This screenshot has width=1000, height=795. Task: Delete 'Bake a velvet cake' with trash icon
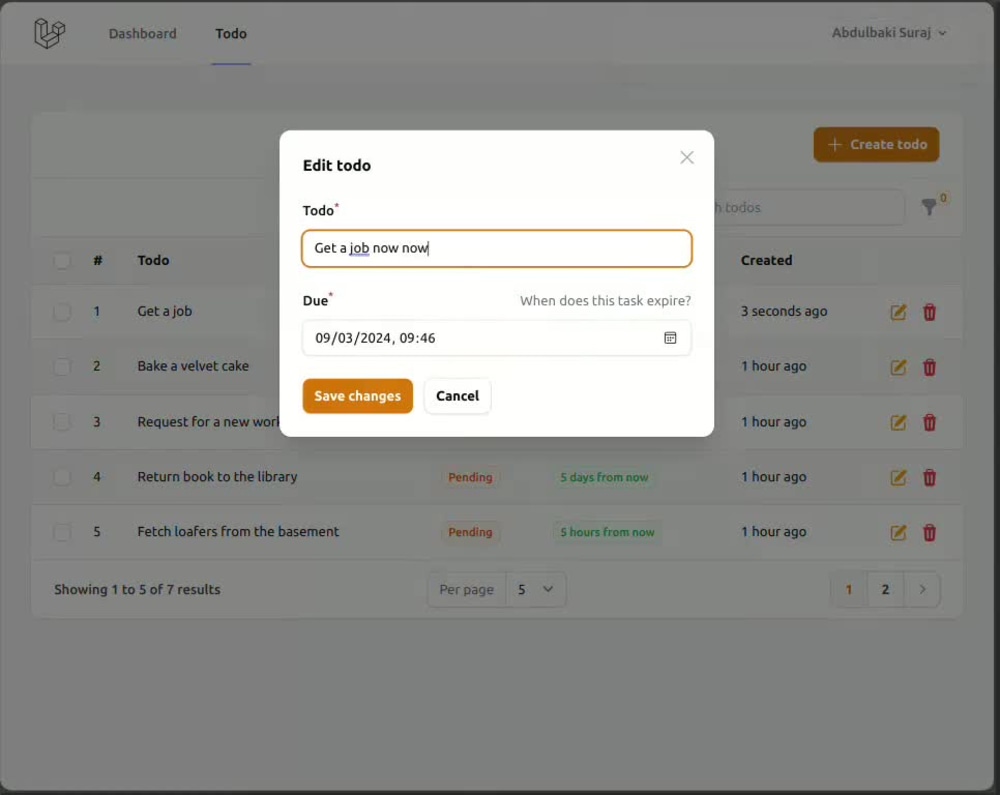click(x=929, y=367)
